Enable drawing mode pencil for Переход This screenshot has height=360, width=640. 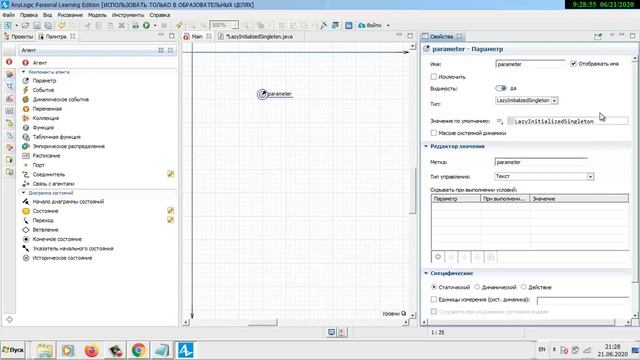(171, 220)
